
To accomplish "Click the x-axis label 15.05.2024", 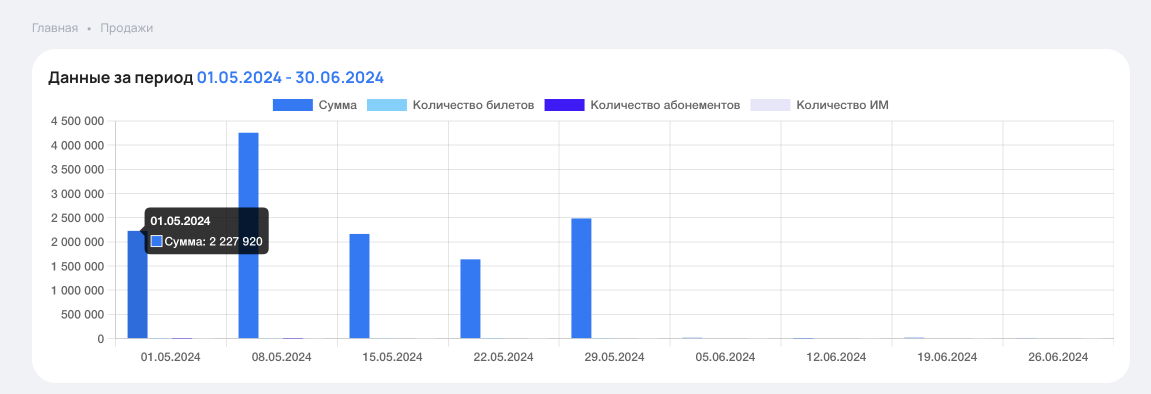I will click(393, 357).
